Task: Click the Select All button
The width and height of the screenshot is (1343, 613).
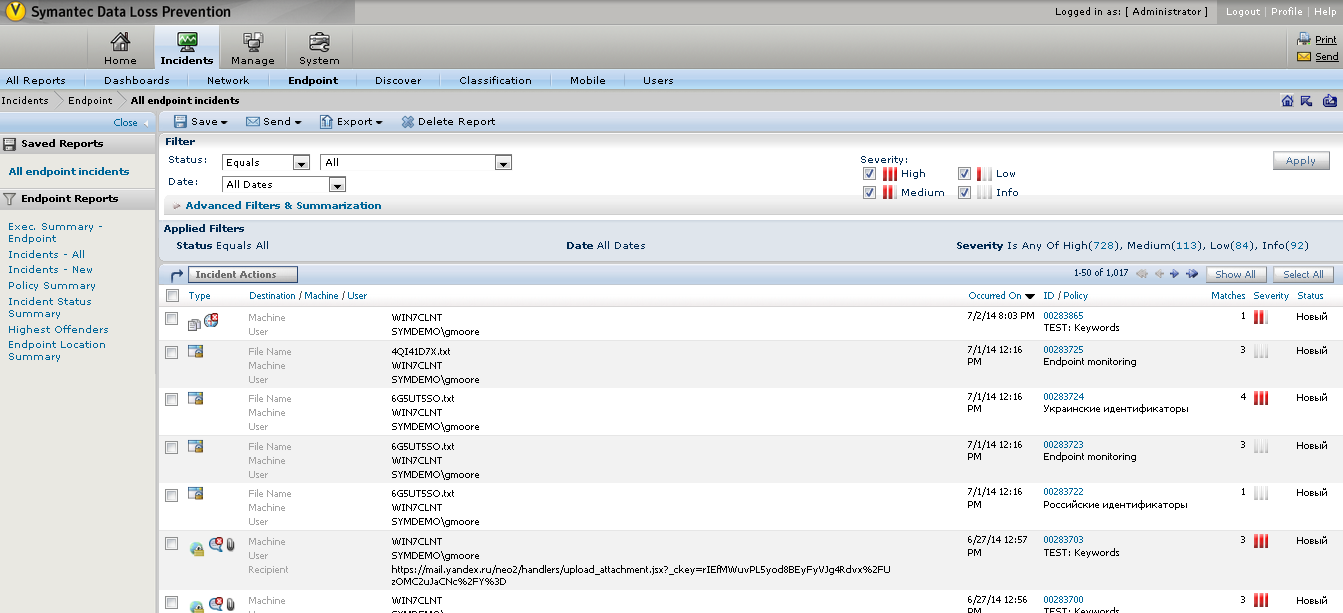Action: pyautogui.click(x=1303, y=274)
